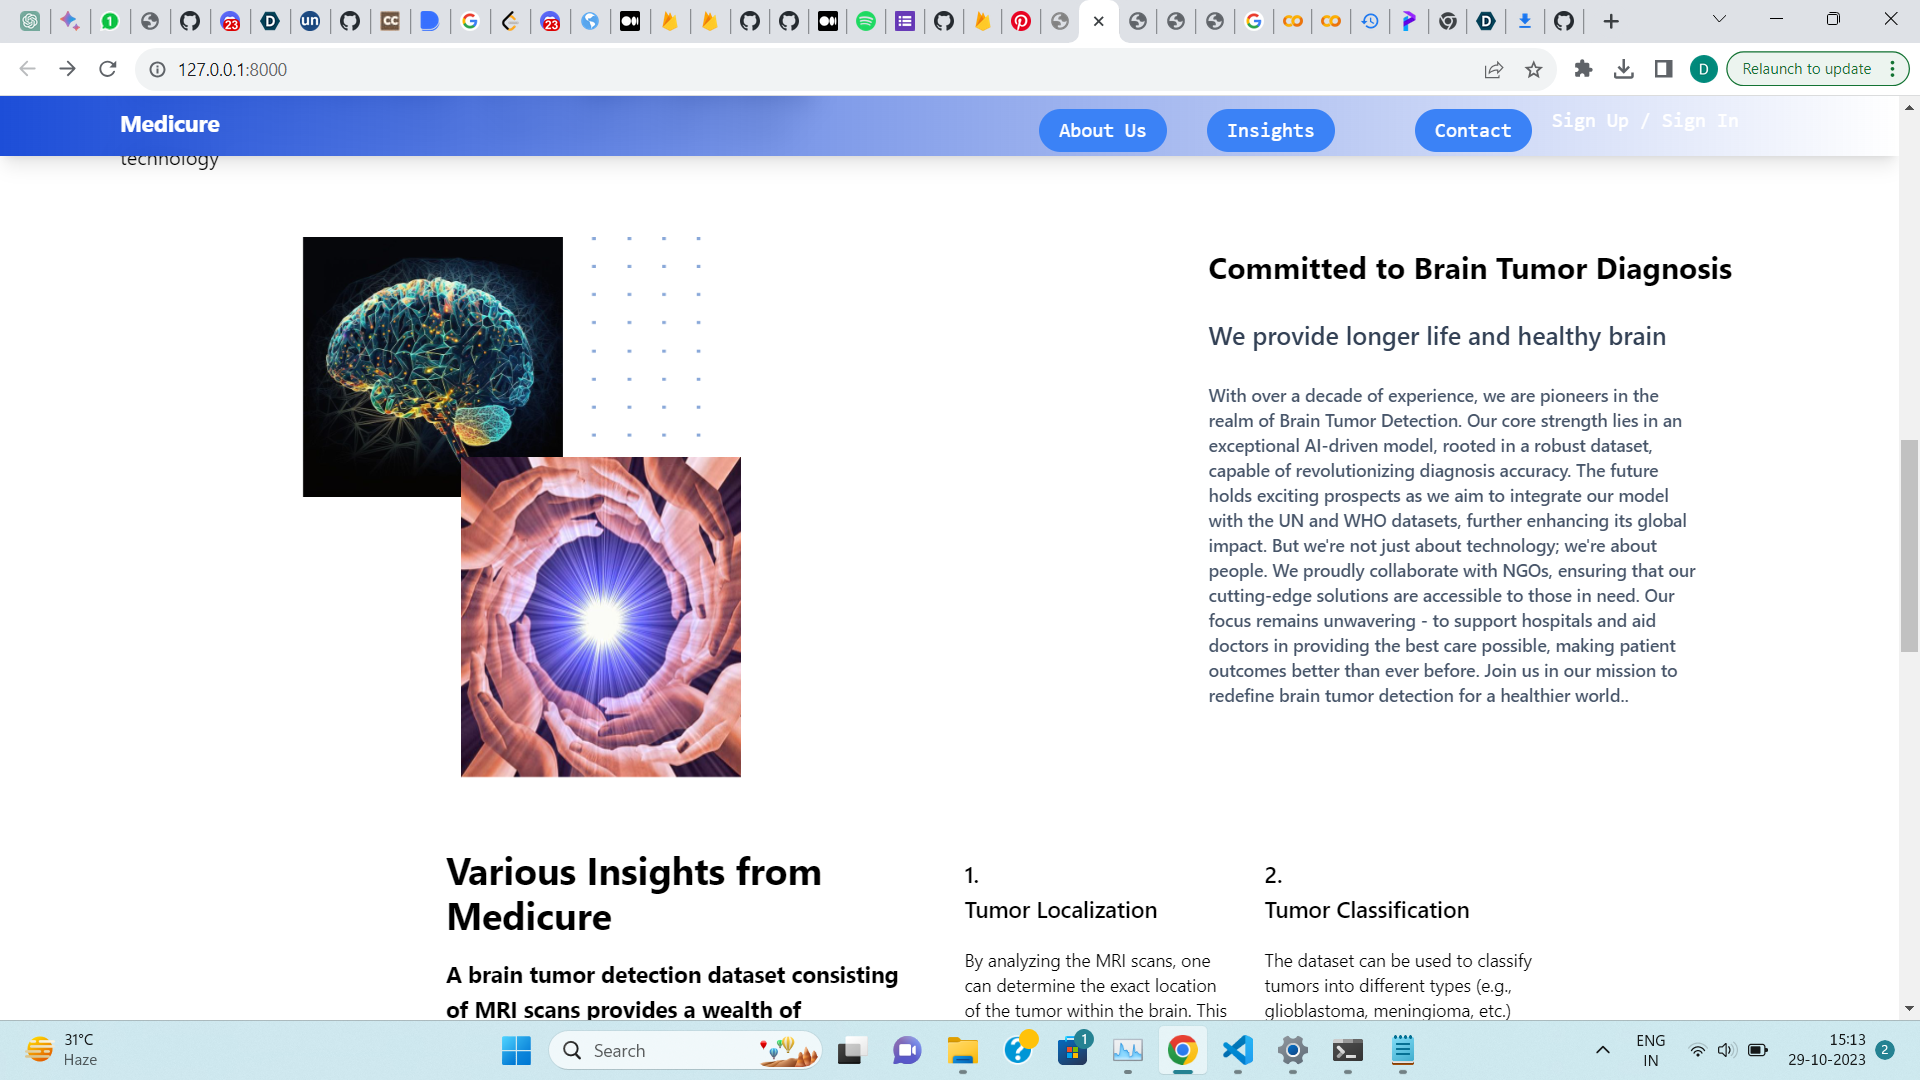This screenshot has height=1080, width=1920.
Task: View the site information icon beside the URL
Action: (x=157, y=69)
